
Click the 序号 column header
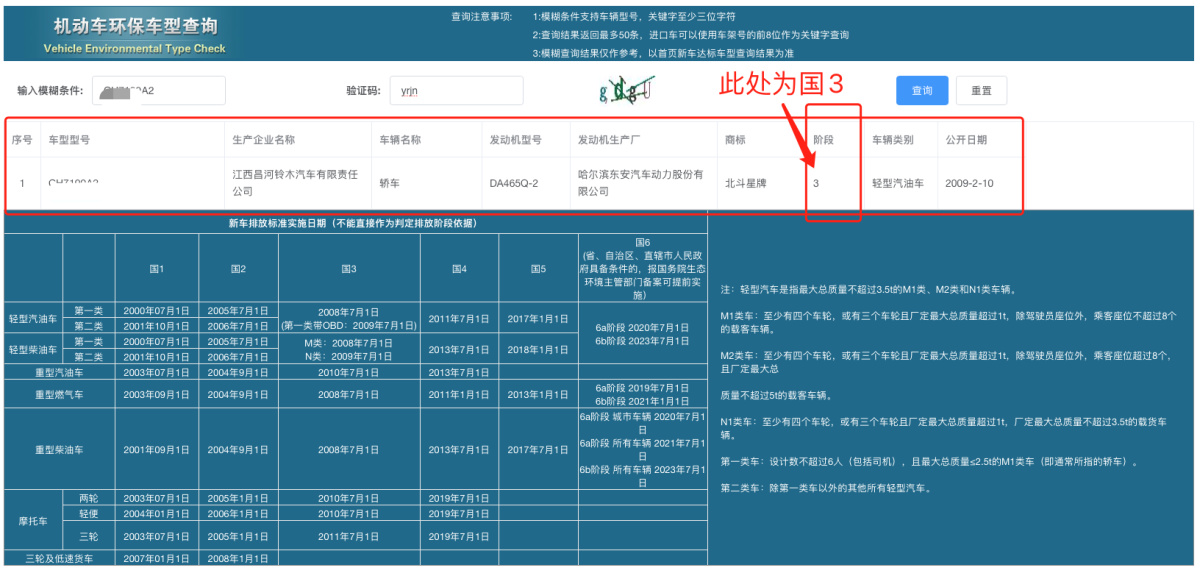click(x=22, y=140)
